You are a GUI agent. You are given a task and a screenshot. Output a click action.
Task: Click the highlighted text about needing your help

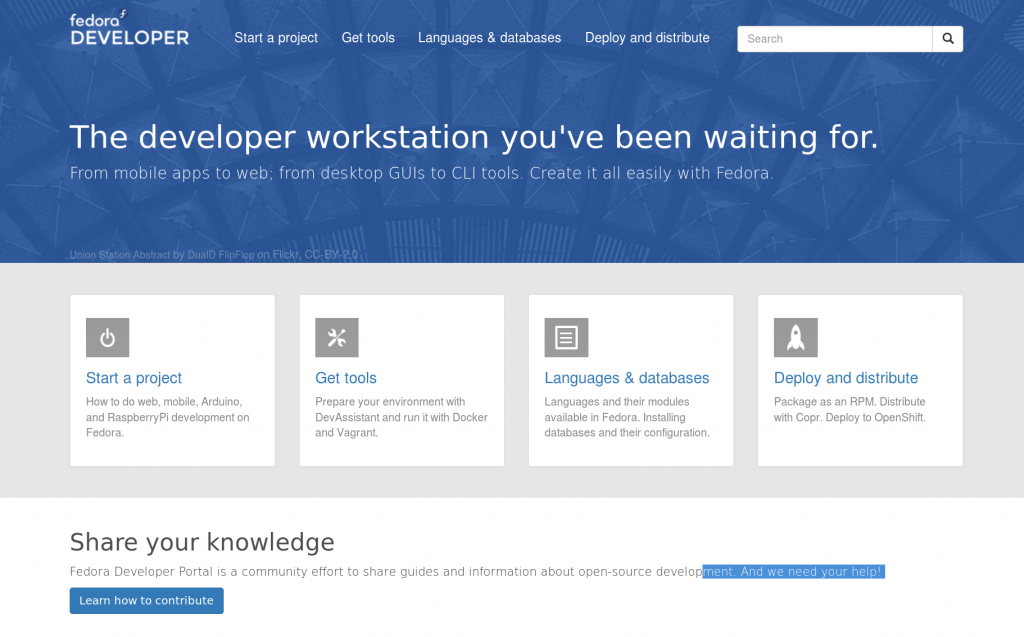tap(793, 571)
